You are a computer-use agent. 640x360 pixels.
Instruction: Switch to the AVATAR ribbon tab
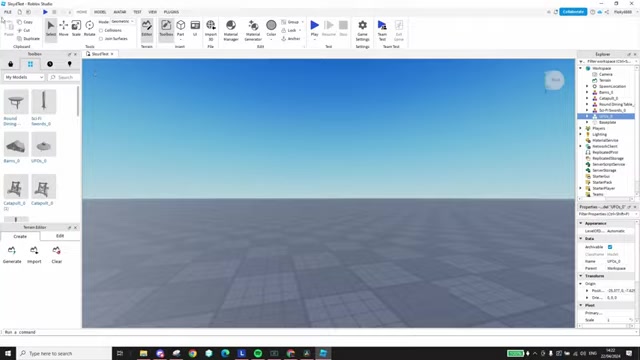120,12
